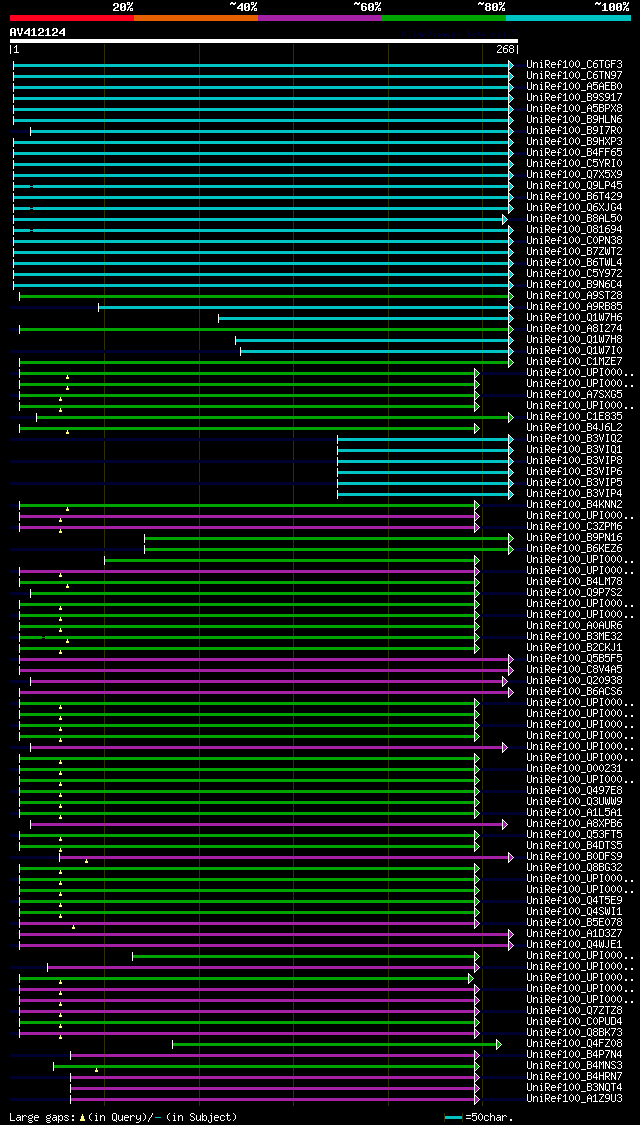The height and width of the screenshot is (1125, 640).
Task: Select hit label UniRef100_B8AL50
Action: point(574,218)
